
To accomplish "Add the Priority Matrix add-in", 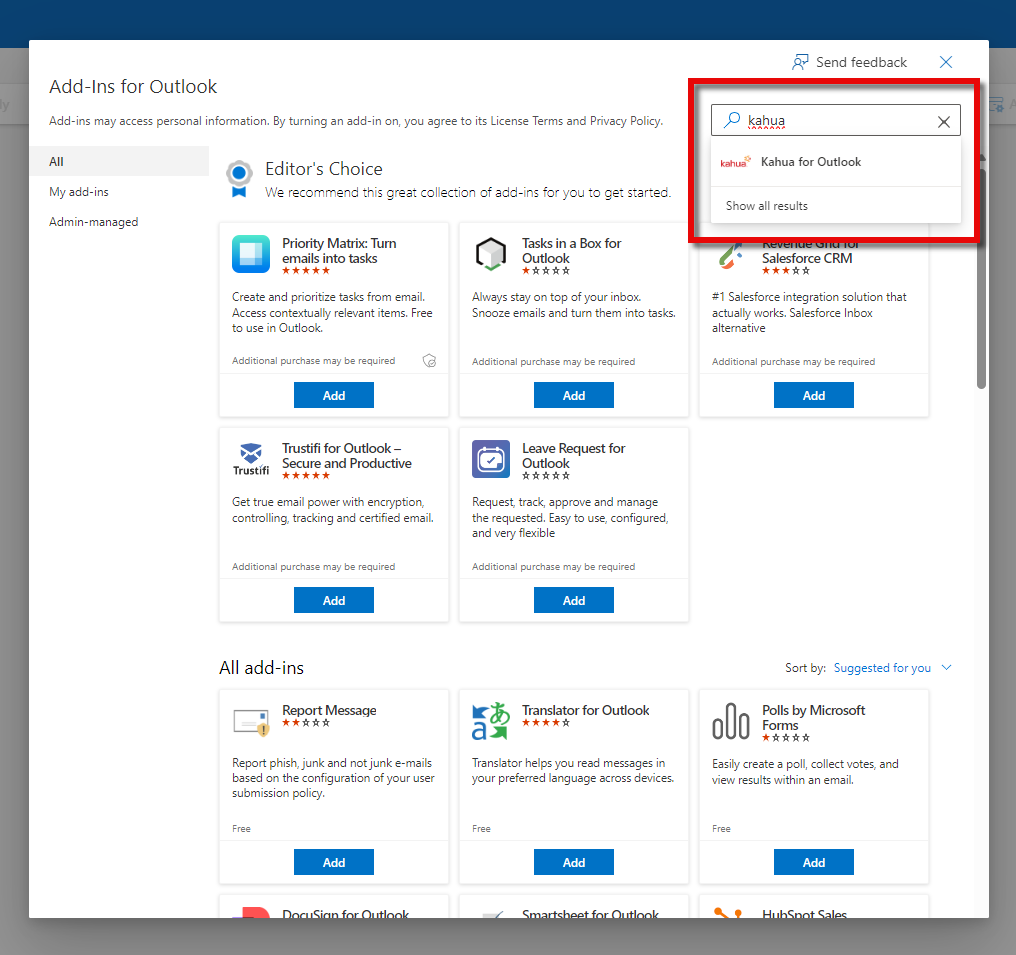I will pos(334,395).
